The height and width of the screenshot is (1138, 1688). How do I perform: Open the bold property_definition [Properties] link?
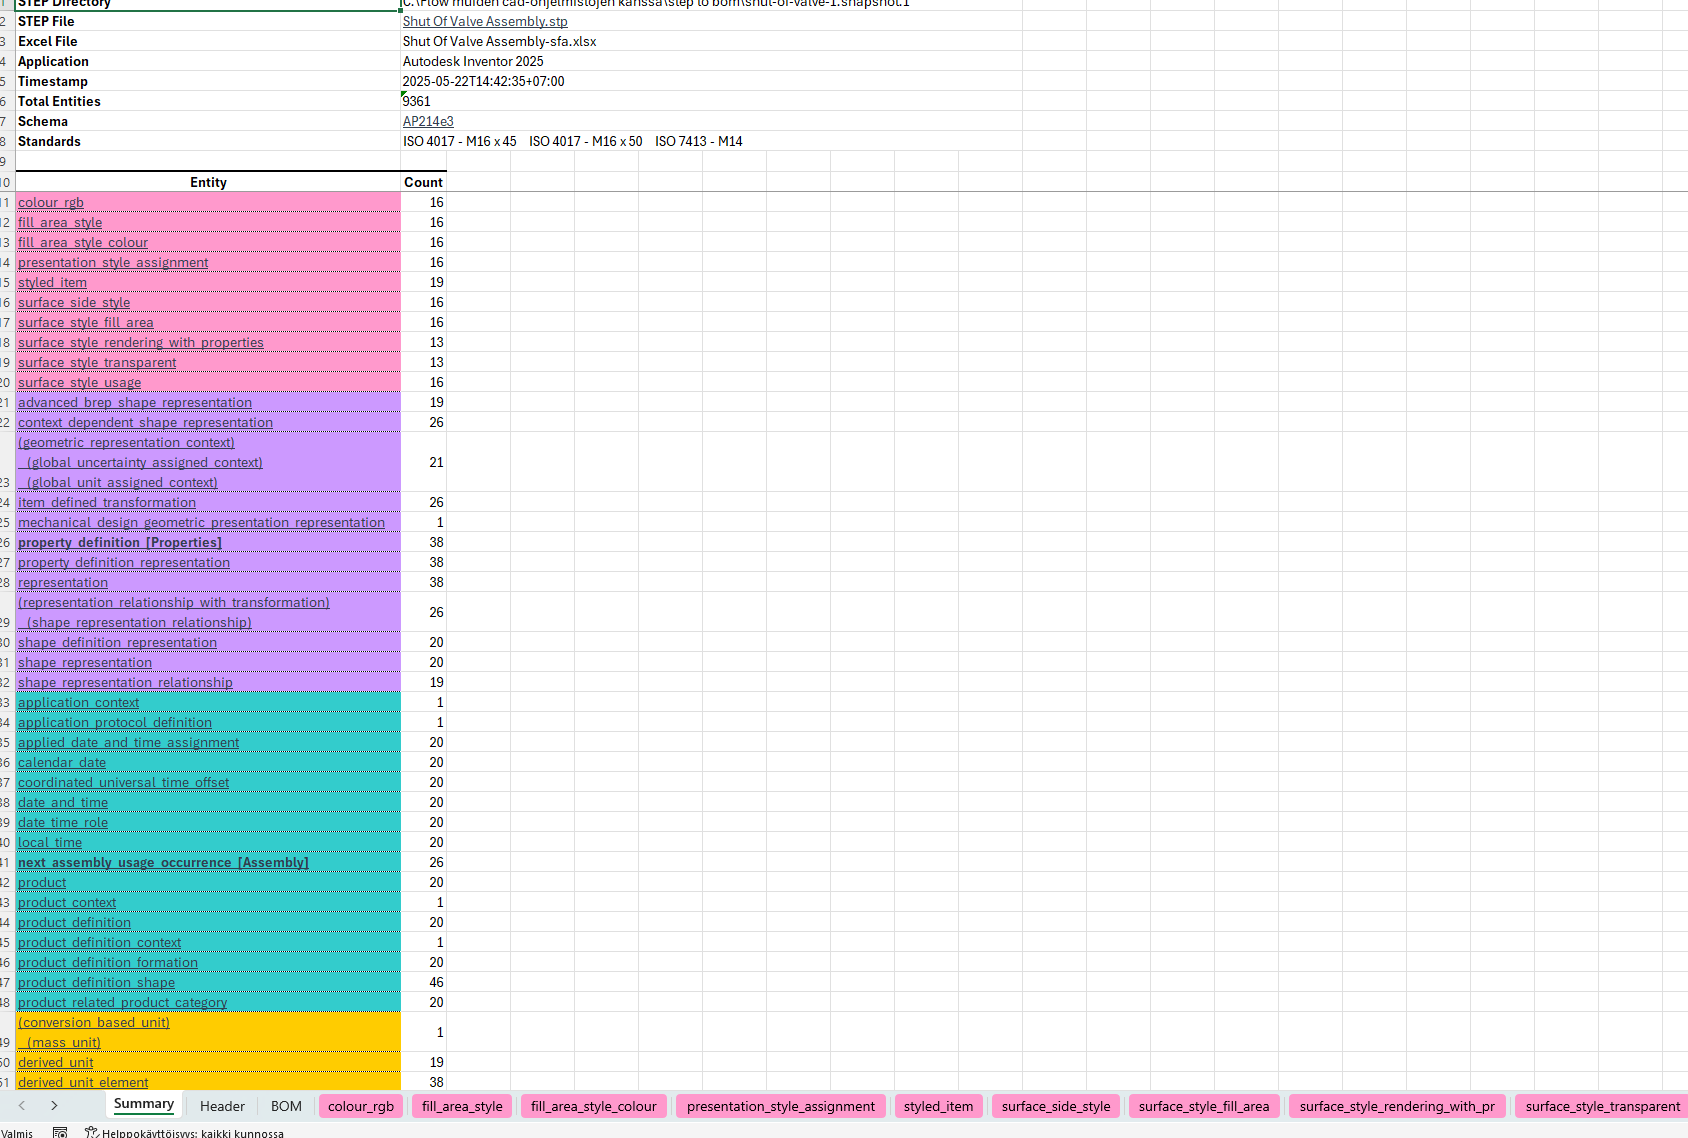(120, 542)
